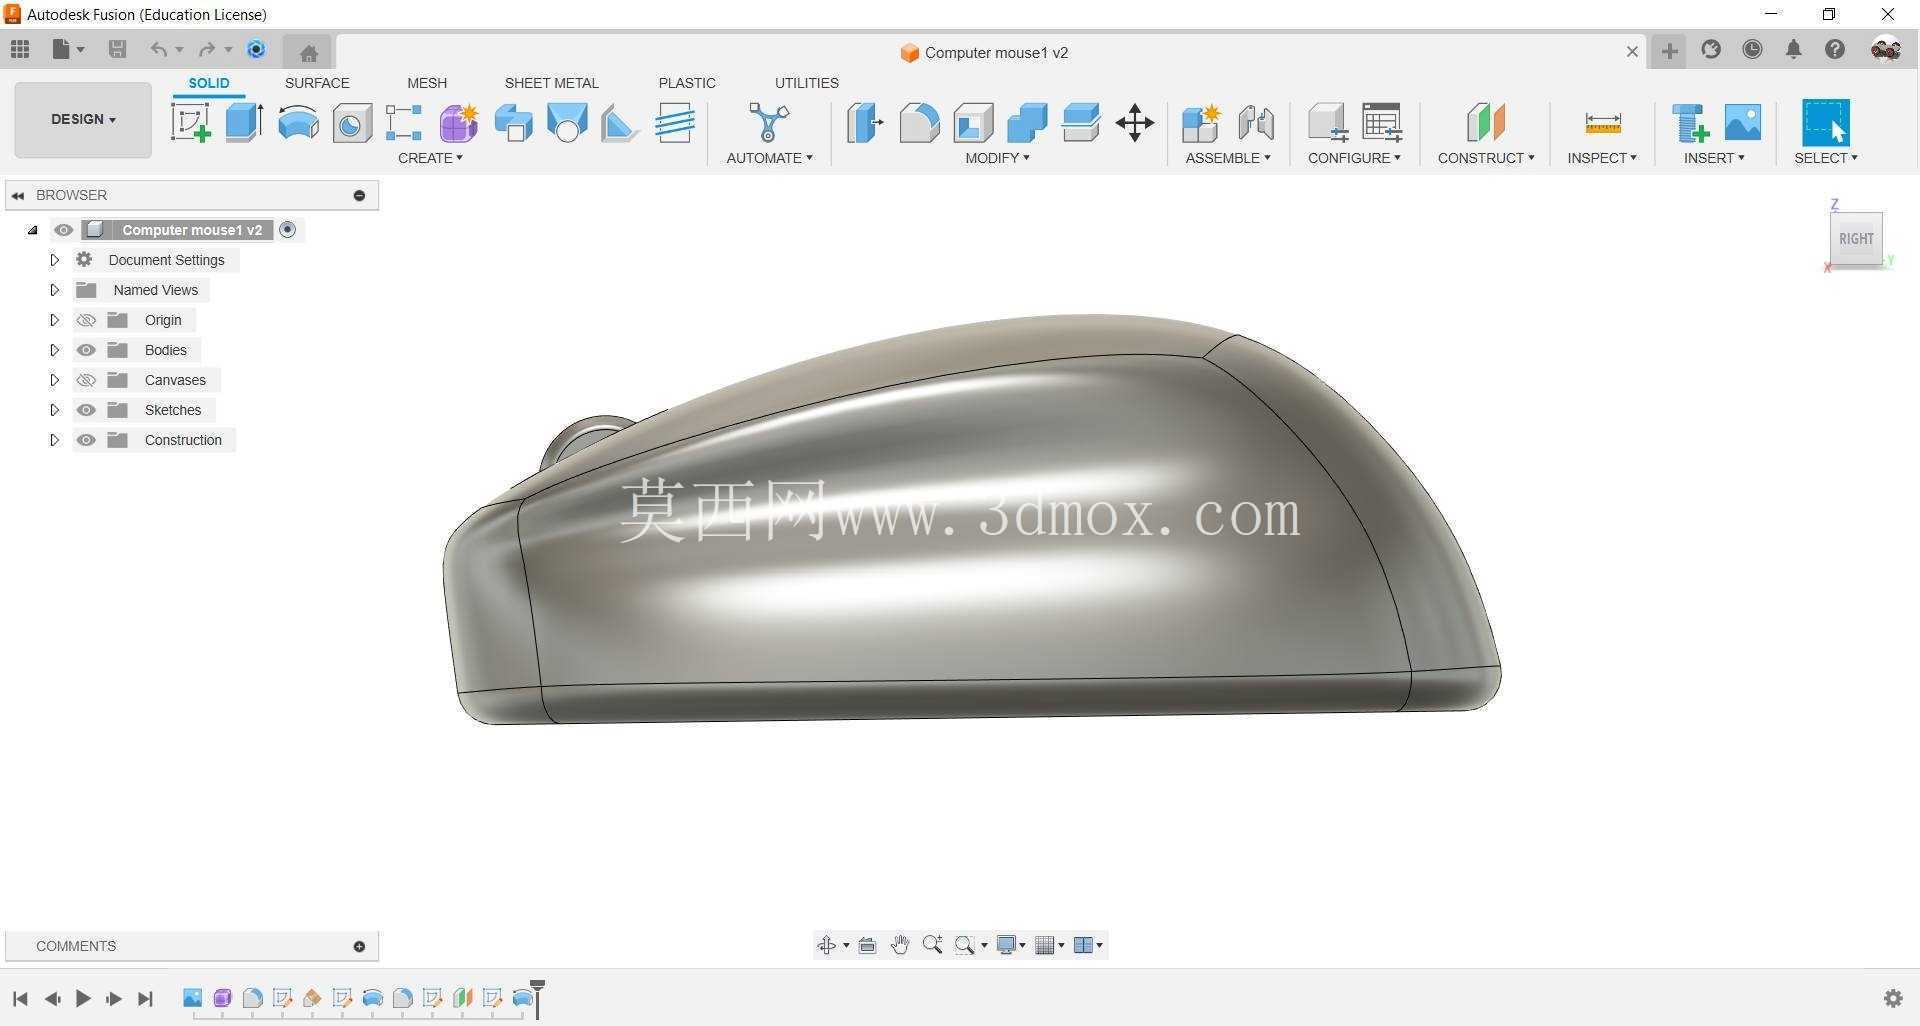Toggle visibility of Bodies folder
The width and height of the screenshot is (1920, 1026).
[x=86, y=350]
